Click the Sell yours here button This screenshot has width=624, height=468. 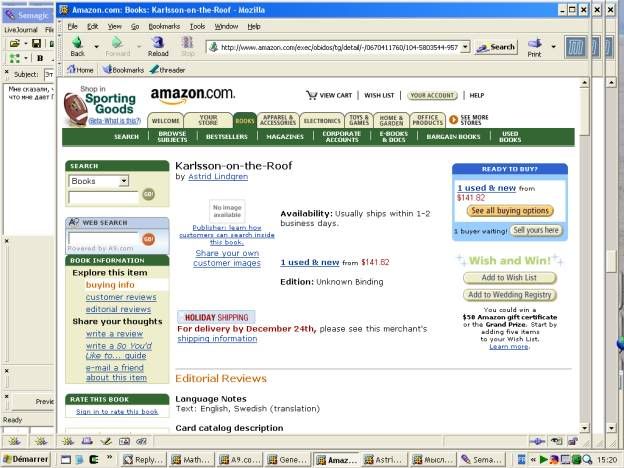pyautogui.click(x=536, y=230)
